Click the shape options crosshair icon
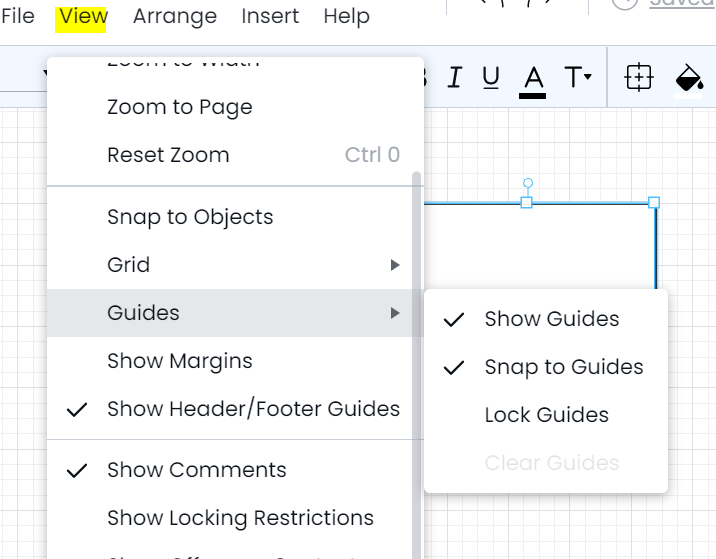The height and width of the screenshot is (559, 716). (x=638, y=77)
